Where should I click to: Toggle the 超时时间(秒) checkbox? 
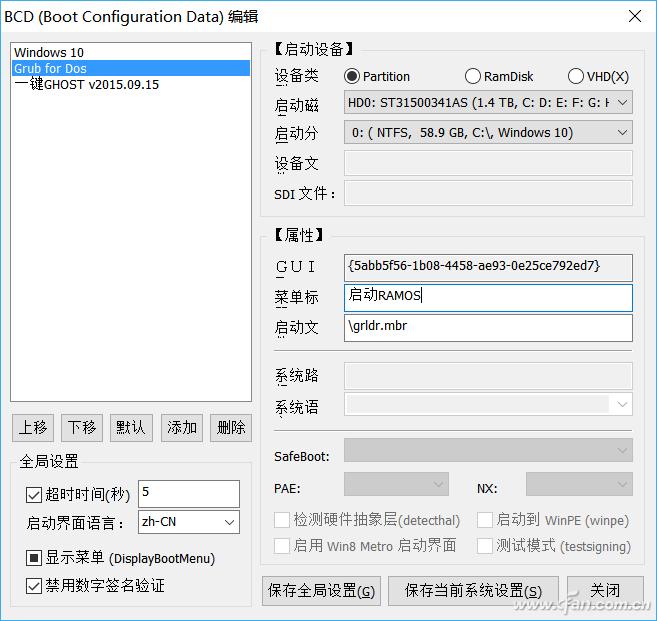point(33,493)
